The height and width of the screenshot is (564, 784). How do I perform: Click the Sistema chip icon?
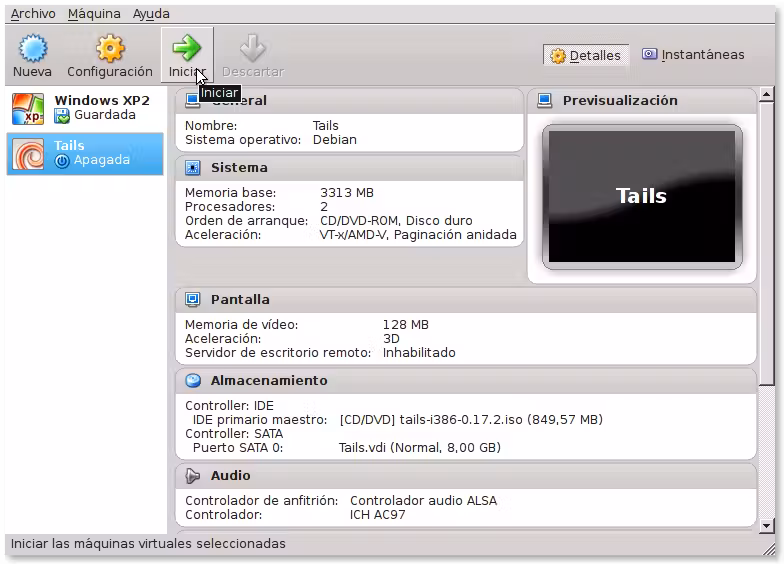(x=192, y=168)
